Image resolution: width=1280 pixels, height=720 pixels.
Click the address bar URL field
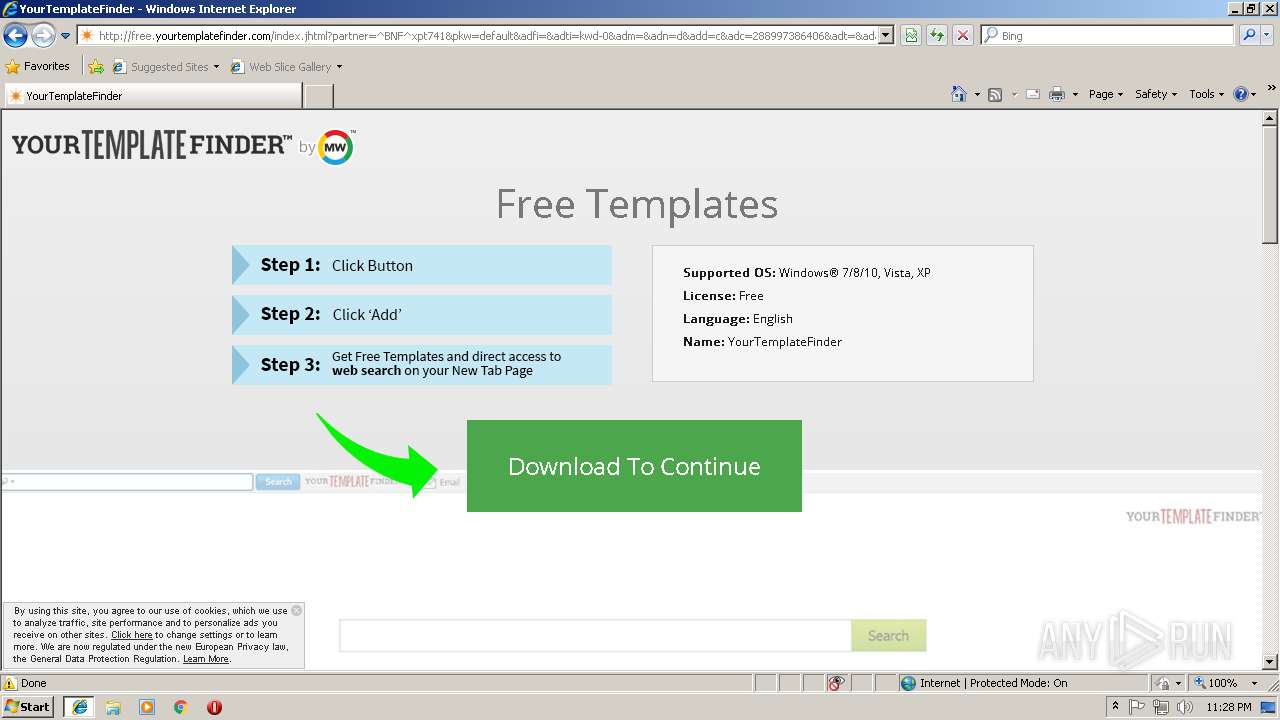478,36
